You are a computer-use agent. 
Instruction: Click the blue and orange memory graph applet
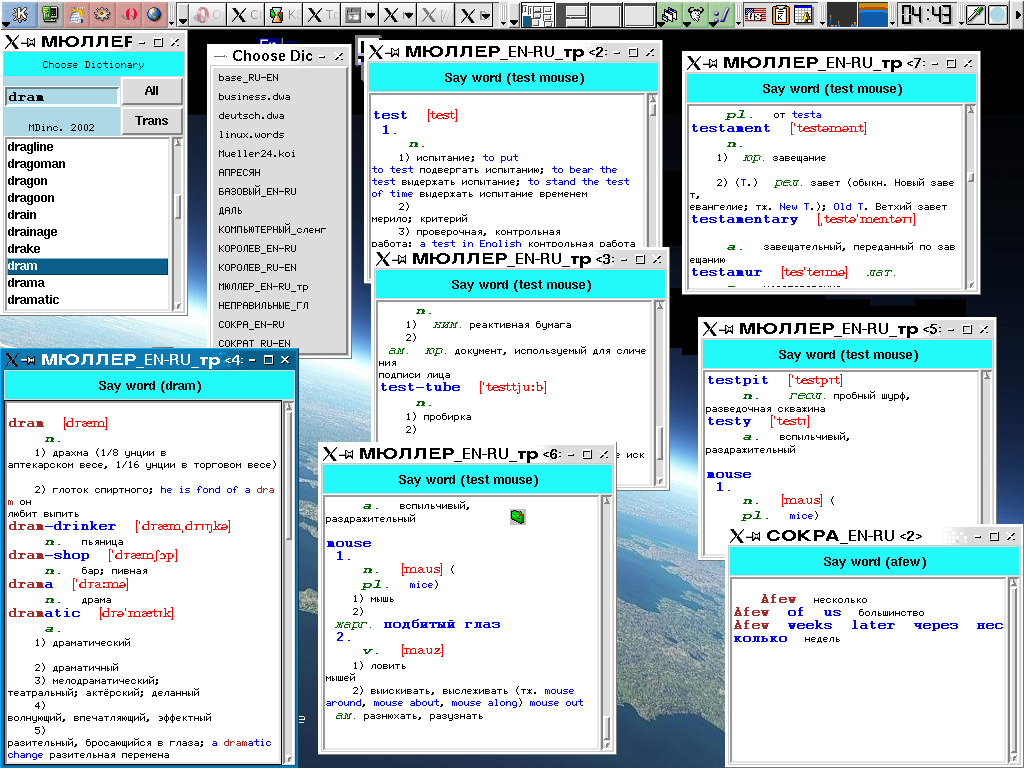[x=872, y=14]
